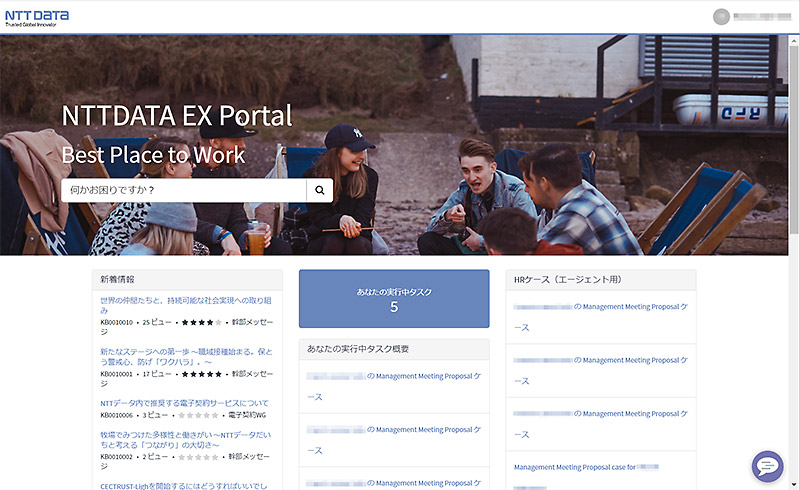Click the star rating of KB0010010
The height and width of the screenshot is (490, 800).
coord(202,323)
